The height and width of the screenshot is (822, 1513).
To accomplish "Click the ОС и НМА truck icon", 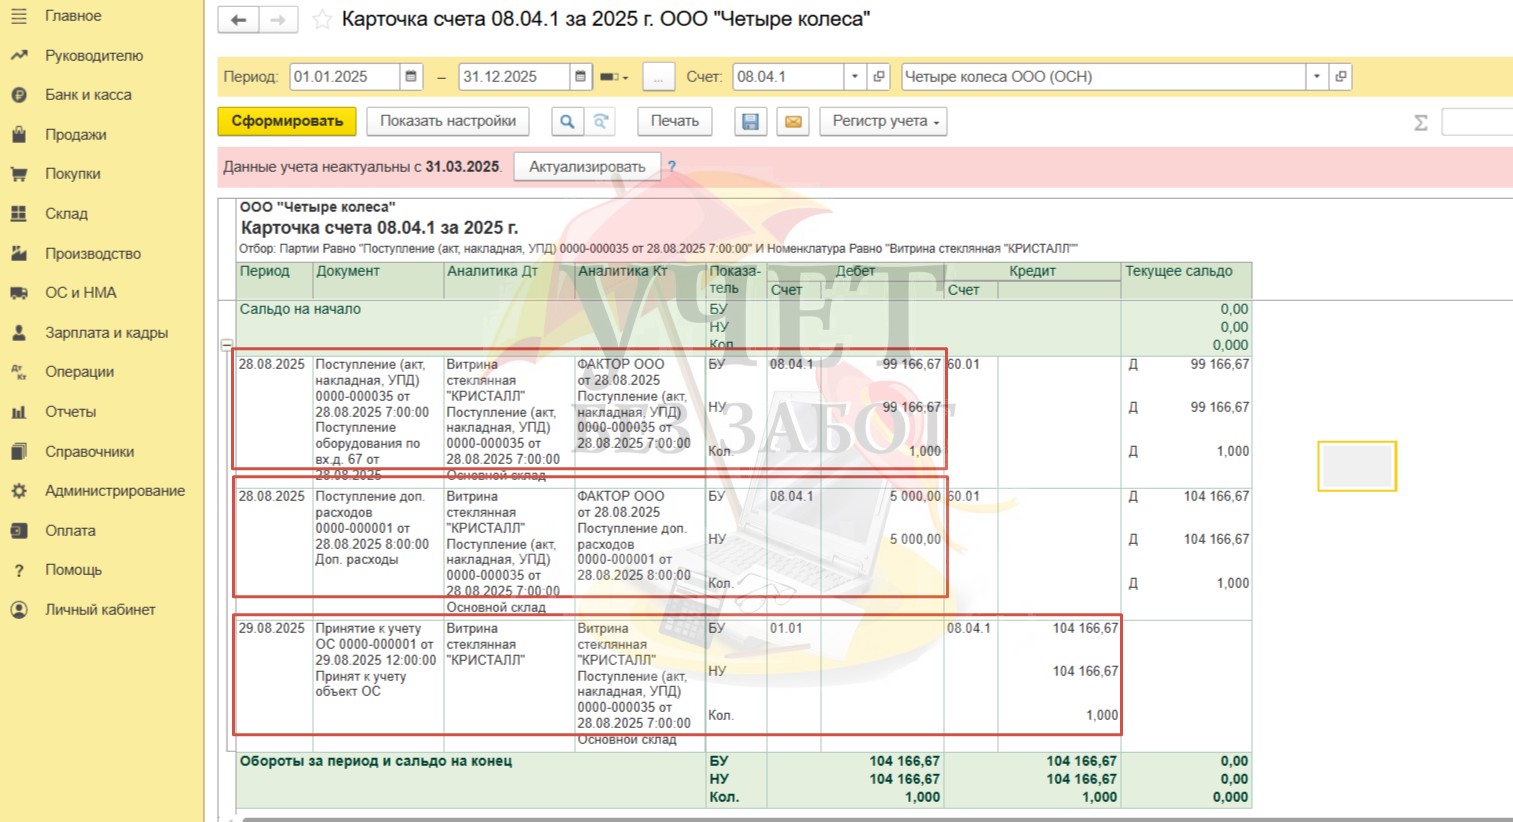I will [19, 293].
